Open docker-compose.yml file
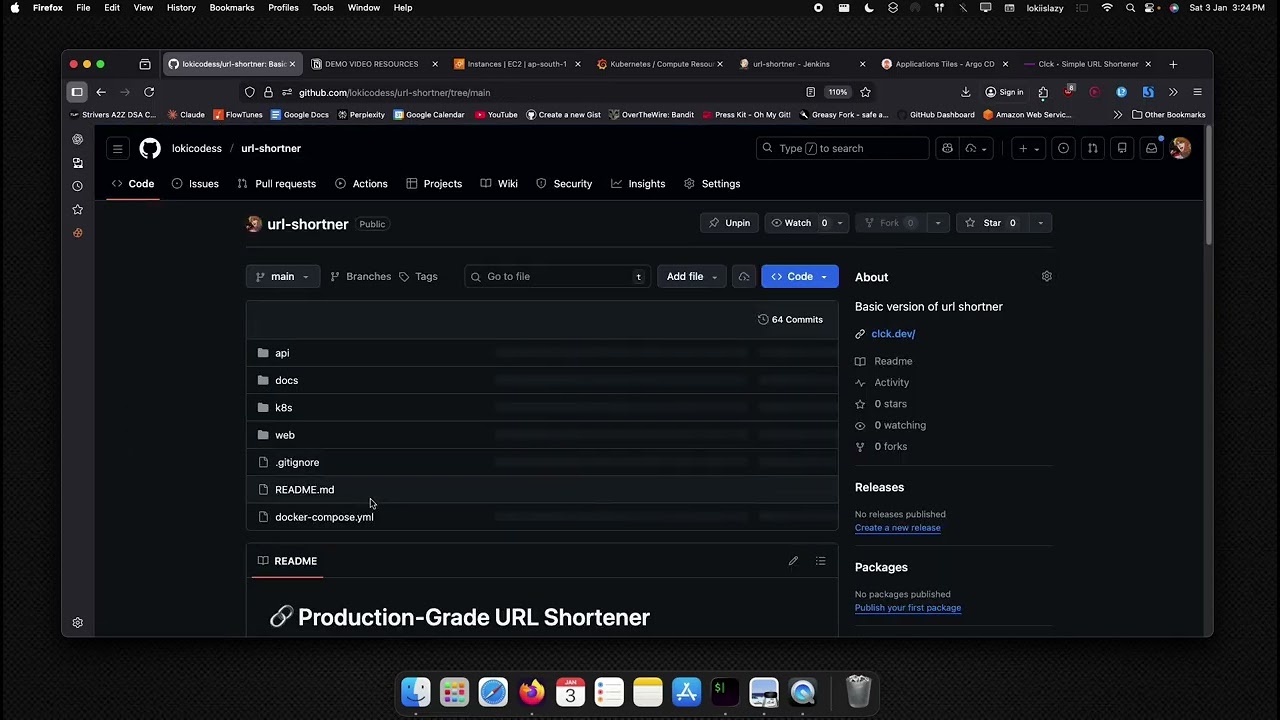This screenshot has width=1280, height=720. tap(324, 517)
